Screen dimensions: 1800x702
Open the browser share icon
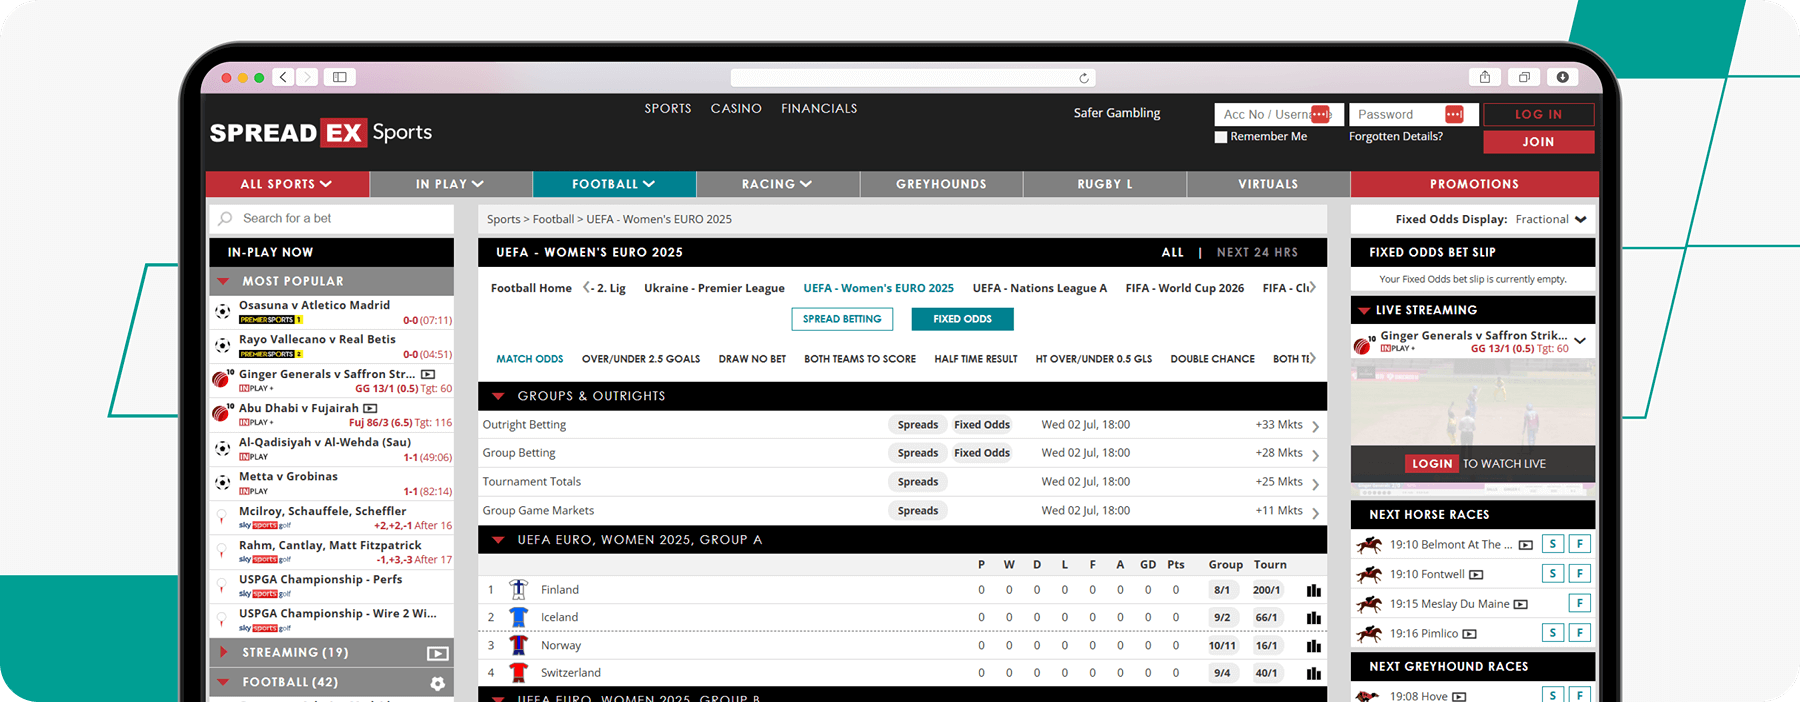coord(1485,77)
